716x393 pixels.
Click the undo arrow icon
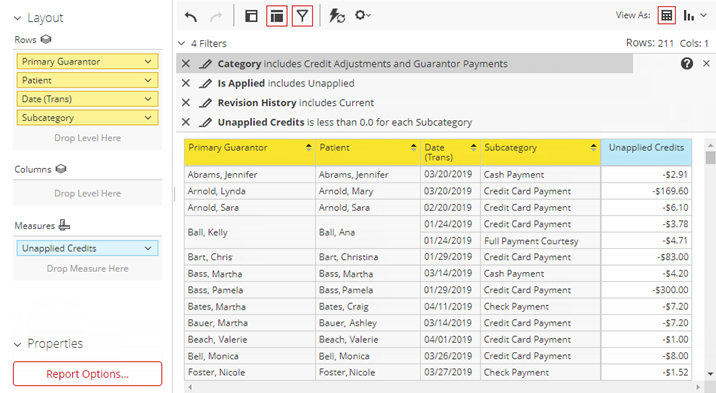tap(191, 17)
